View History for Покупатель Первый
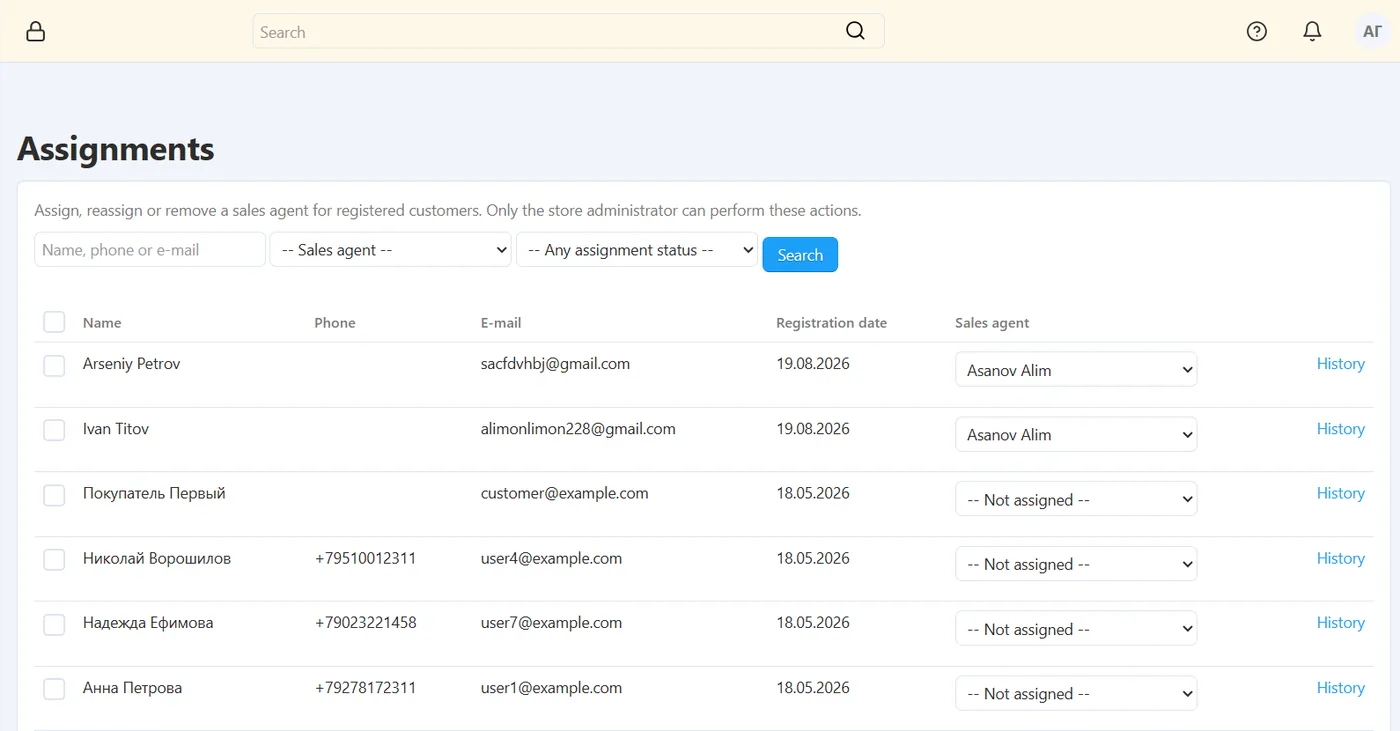The width and height of the screenshot is (1400, 731). 1340,493
